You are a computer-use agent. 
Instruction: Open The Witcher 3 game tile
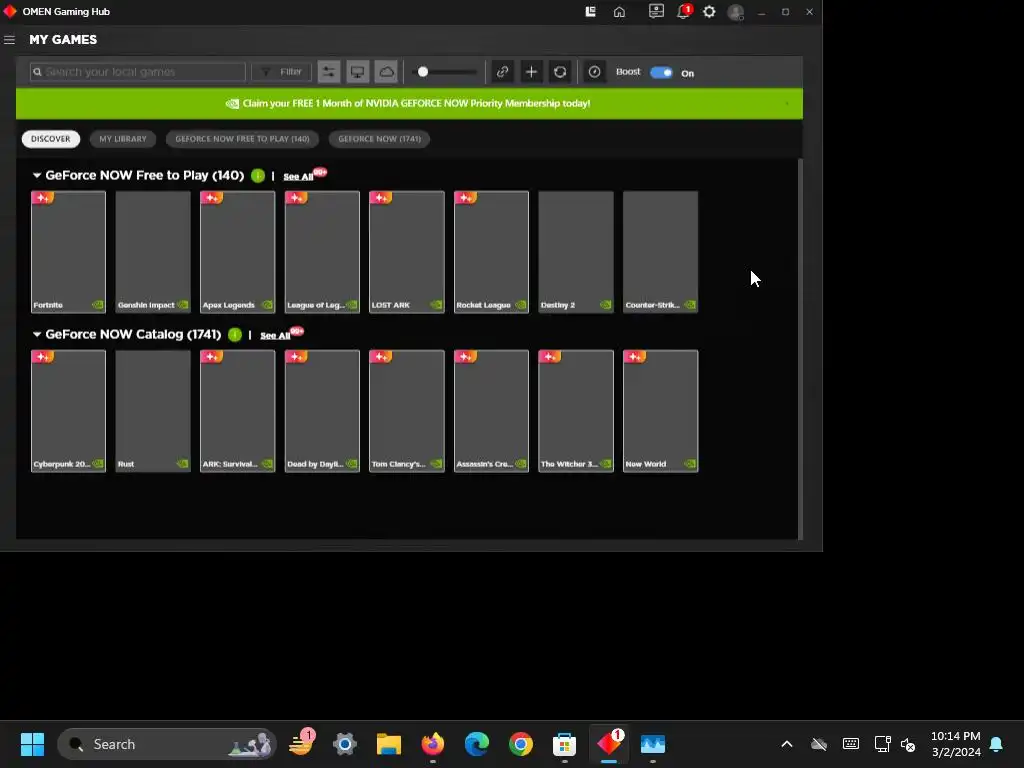pyautogui.click(x=576, y=411)
